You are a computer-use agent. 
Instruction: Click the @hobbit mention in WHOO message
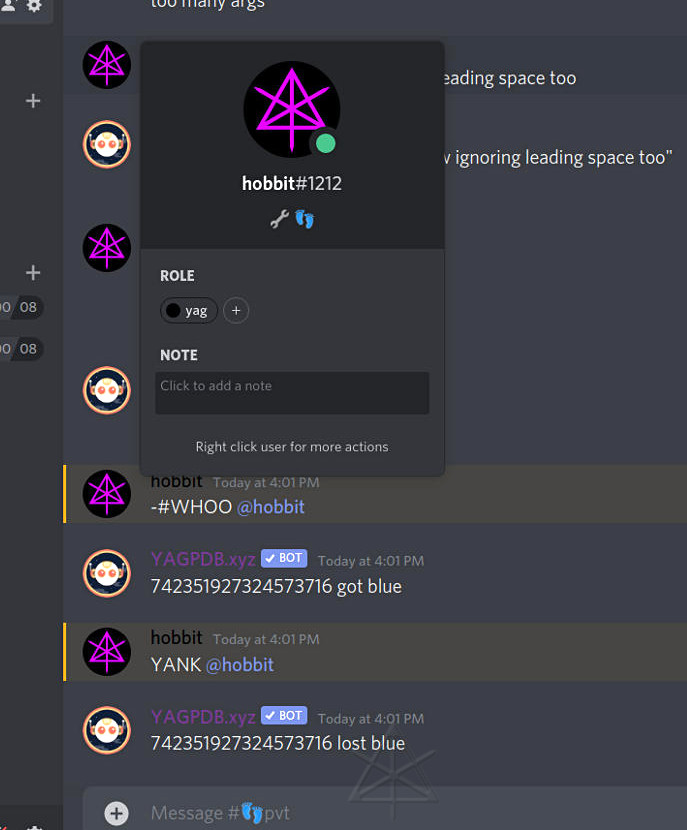point(270,507)
